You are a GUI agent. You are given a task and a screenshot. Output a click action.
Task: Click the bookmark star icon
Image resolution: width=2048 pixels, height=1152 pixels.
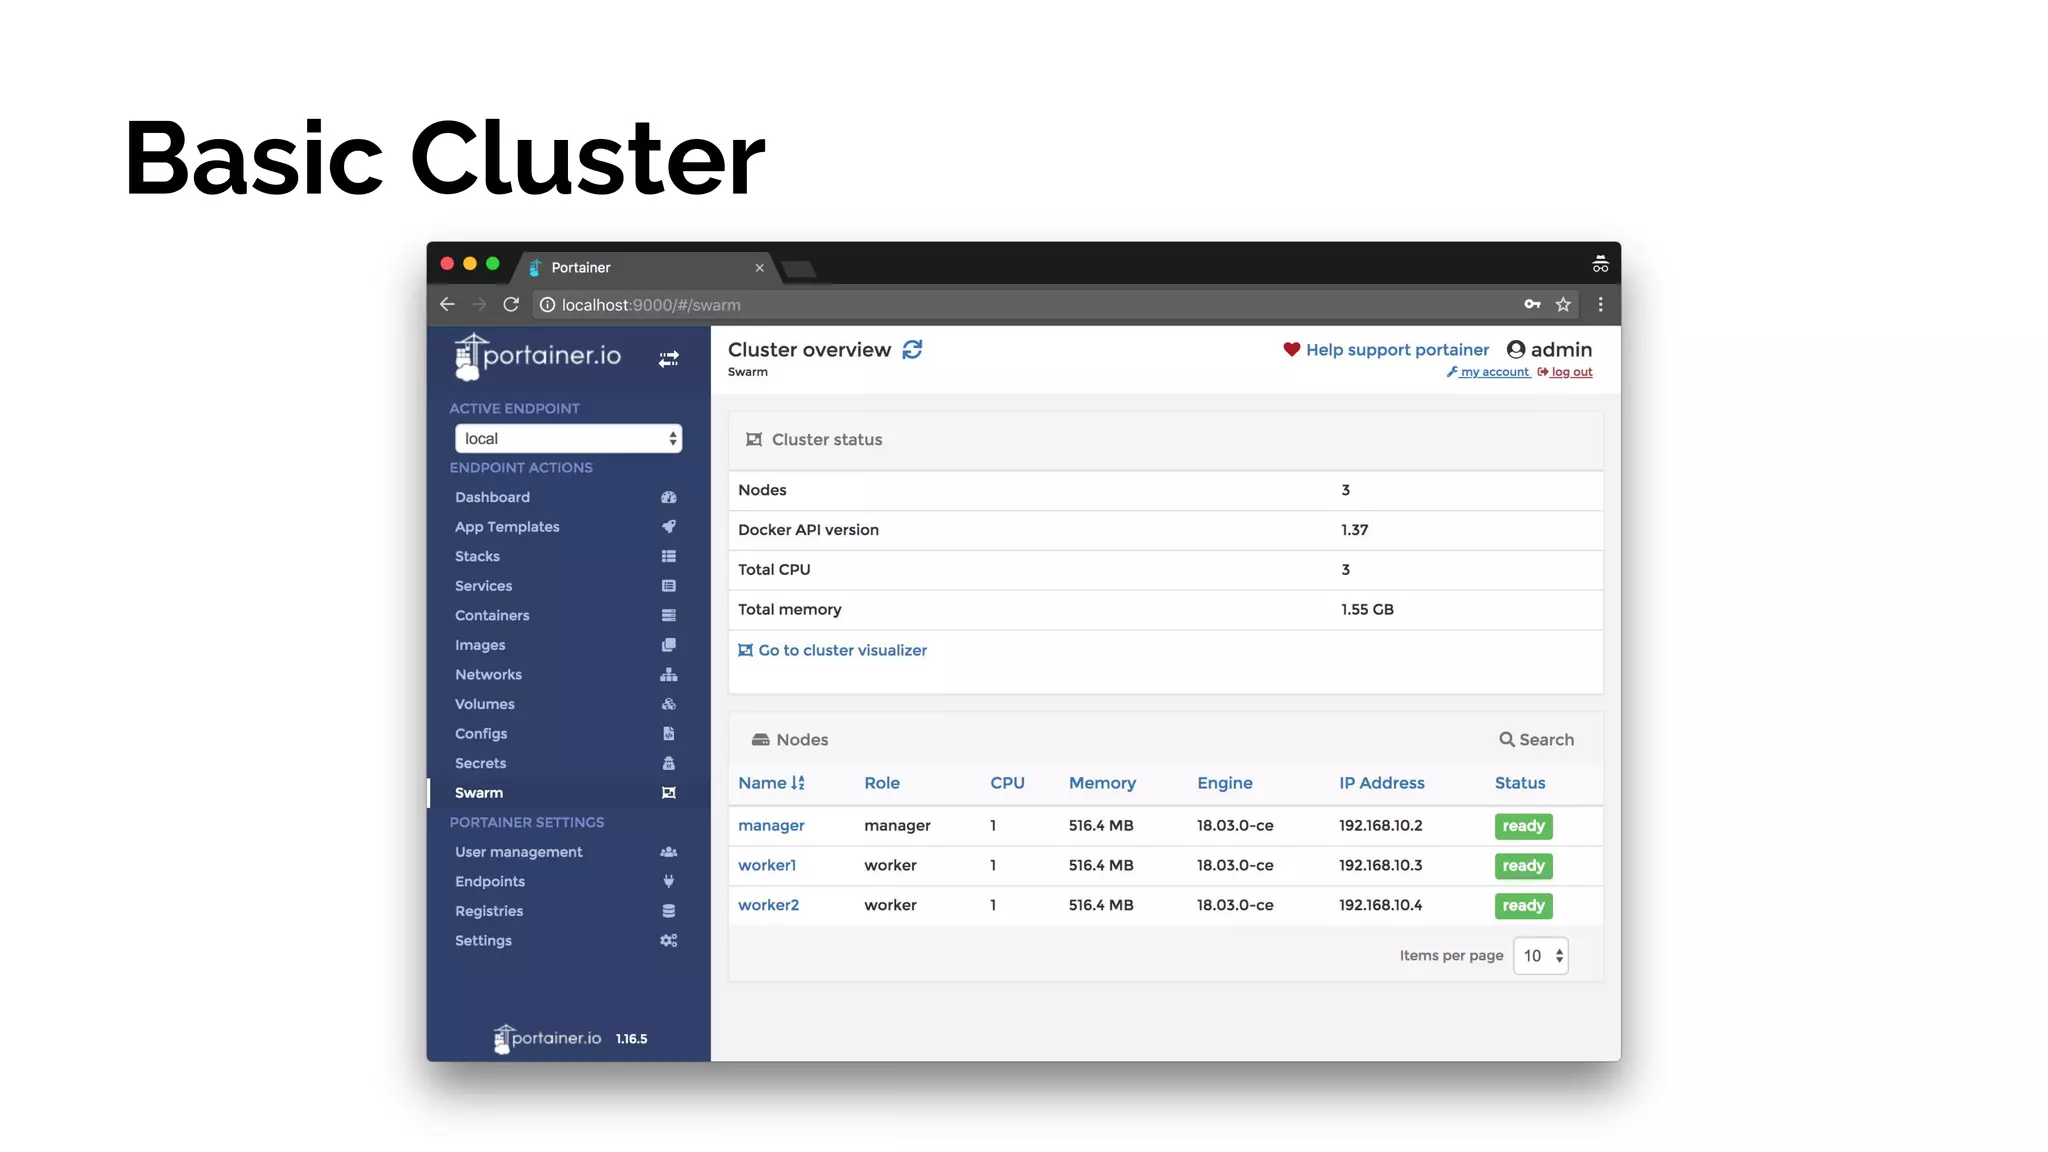pyautogui.click(x=1563, y=305)
